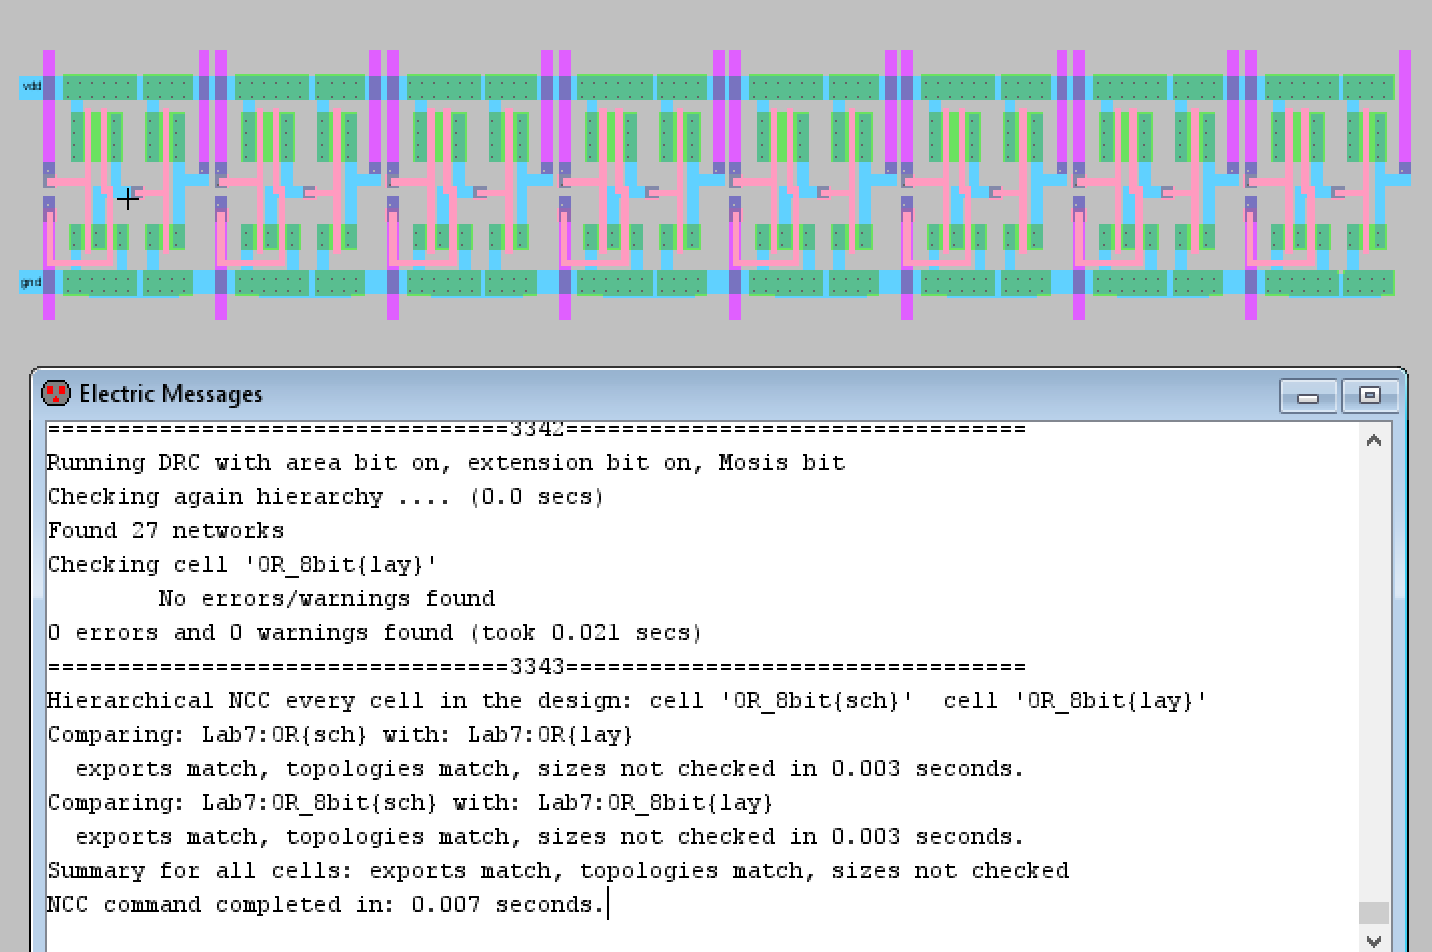Select the gnd export label
Screen dimensions: 1432x952
(31, 282)
